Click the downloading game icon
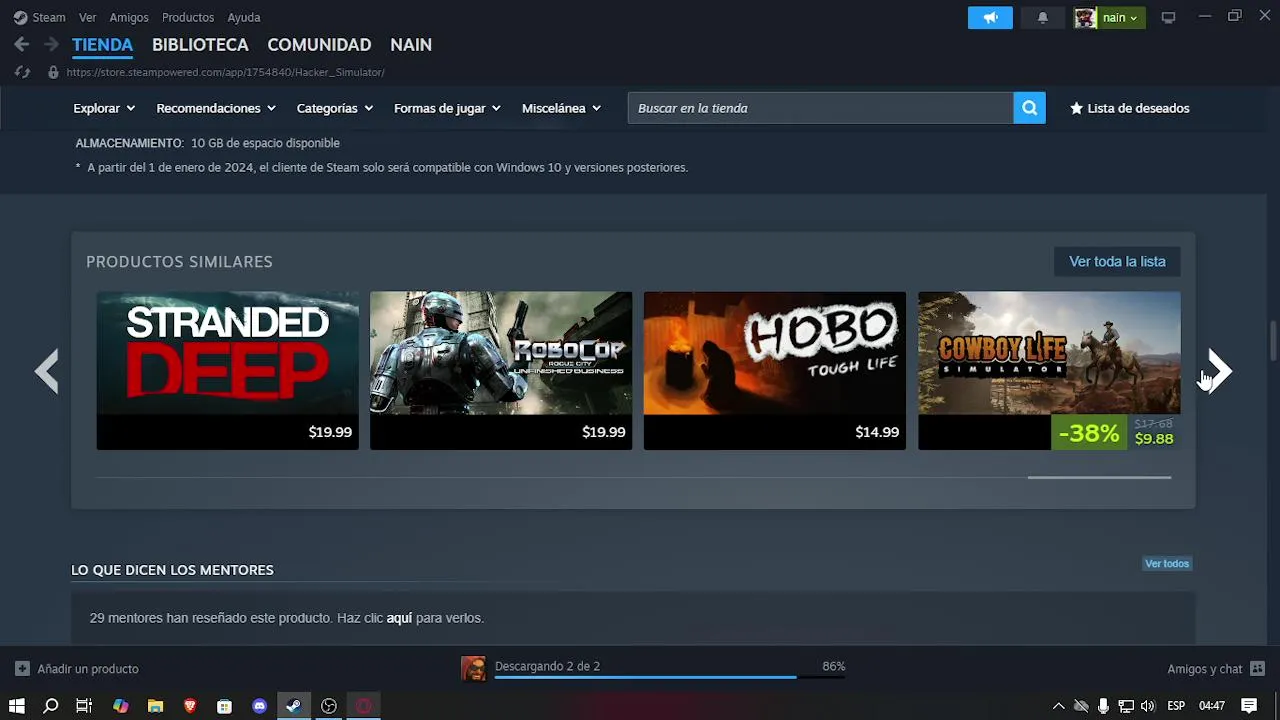1280x720 pixels. coord(473,668)
